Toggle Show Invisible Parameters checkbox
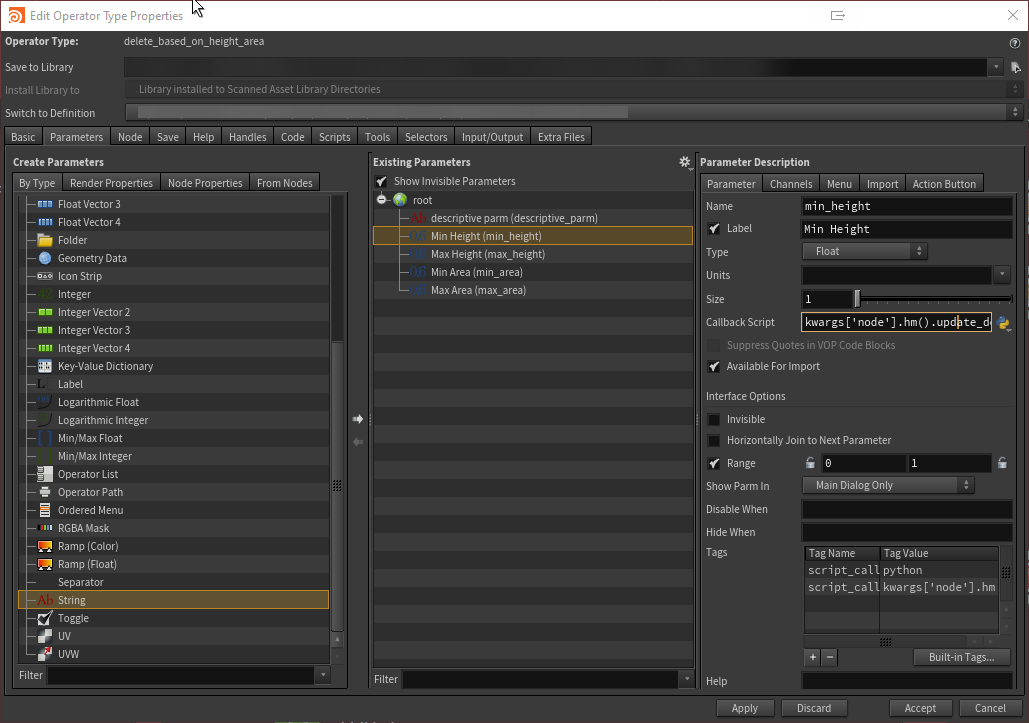Screen dimensions: 1029x723 click(x=381, y=182)
